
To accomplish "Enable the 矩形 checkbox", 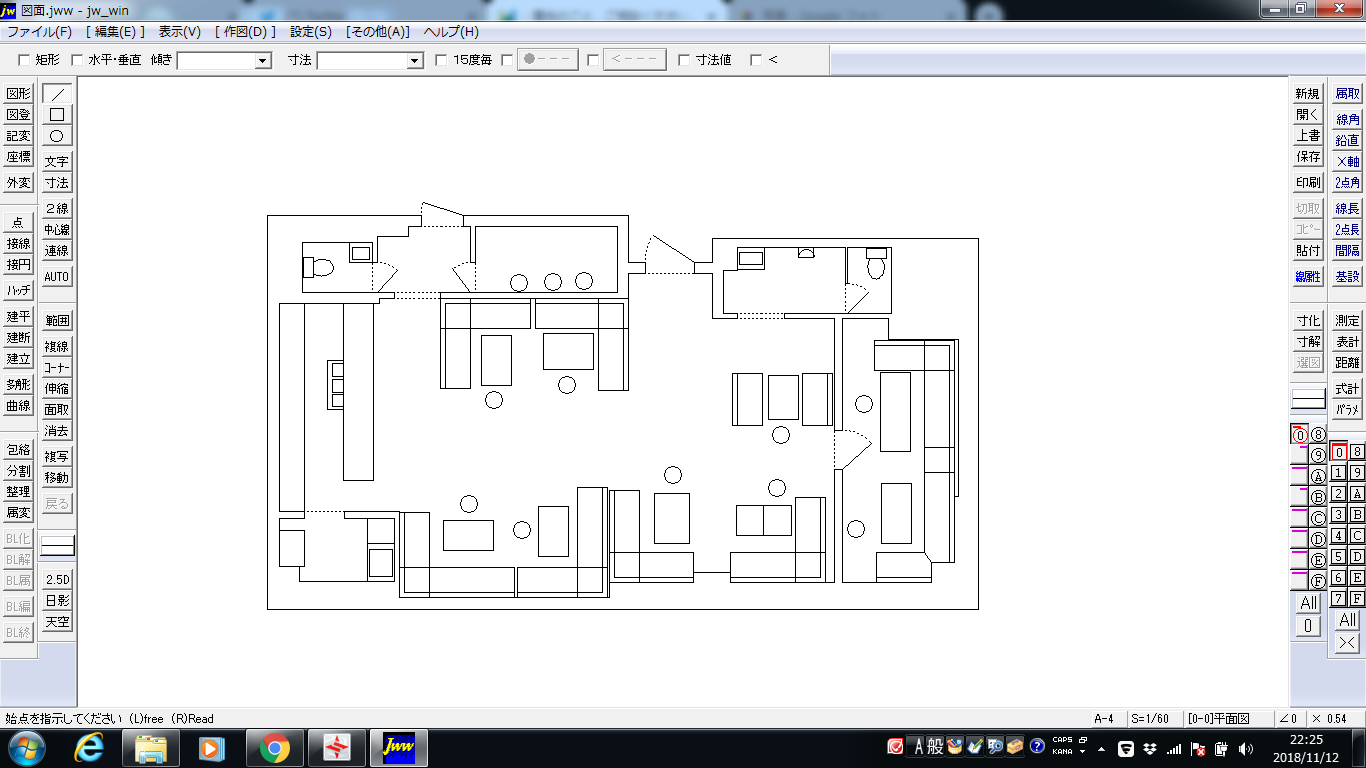I will (x=24, y=60).
